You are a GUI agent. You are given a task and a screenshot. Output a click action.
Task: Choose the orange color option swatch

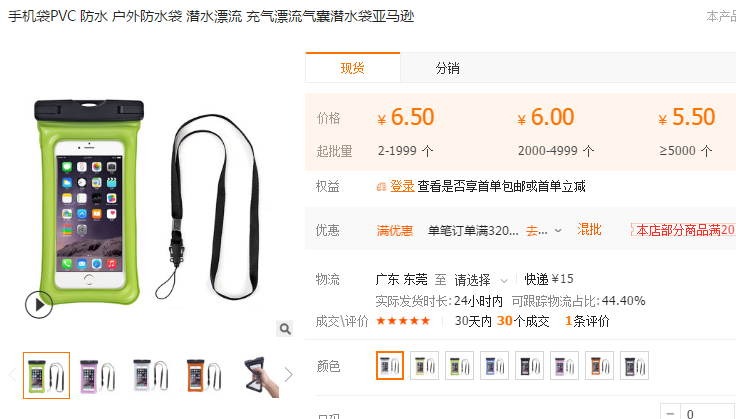[x=599, y=366]
